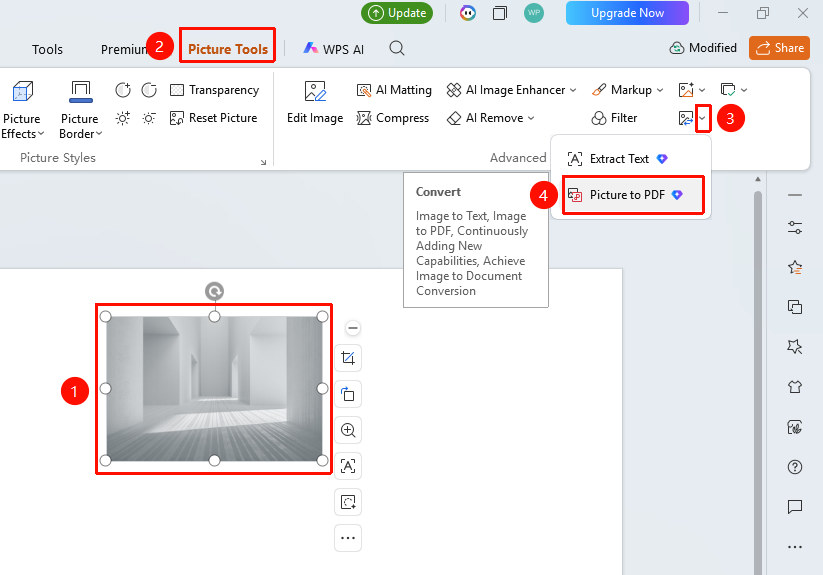
Task: Click Reset Picture
Action: tap(213, 118)
